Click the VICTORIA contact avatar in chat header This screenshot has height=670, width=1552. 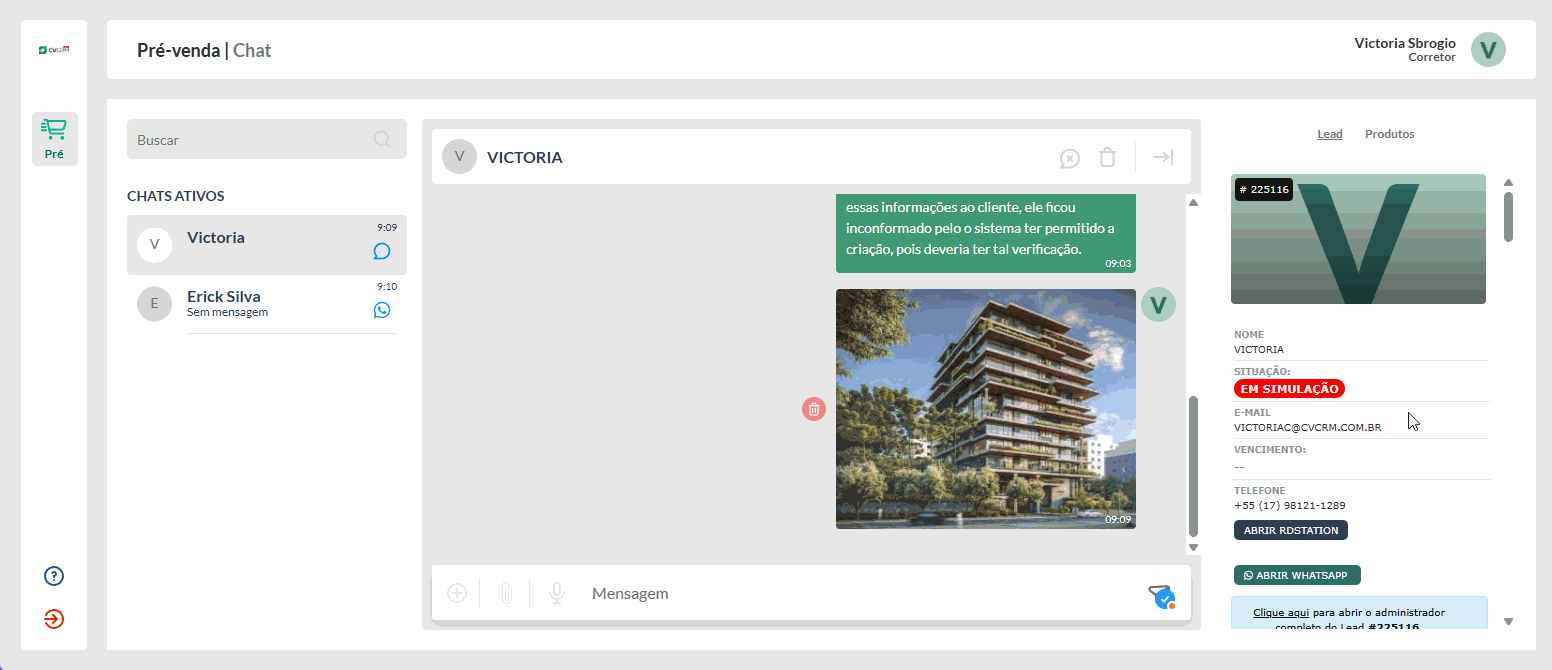pyautogui.click(x=459, y=157)
